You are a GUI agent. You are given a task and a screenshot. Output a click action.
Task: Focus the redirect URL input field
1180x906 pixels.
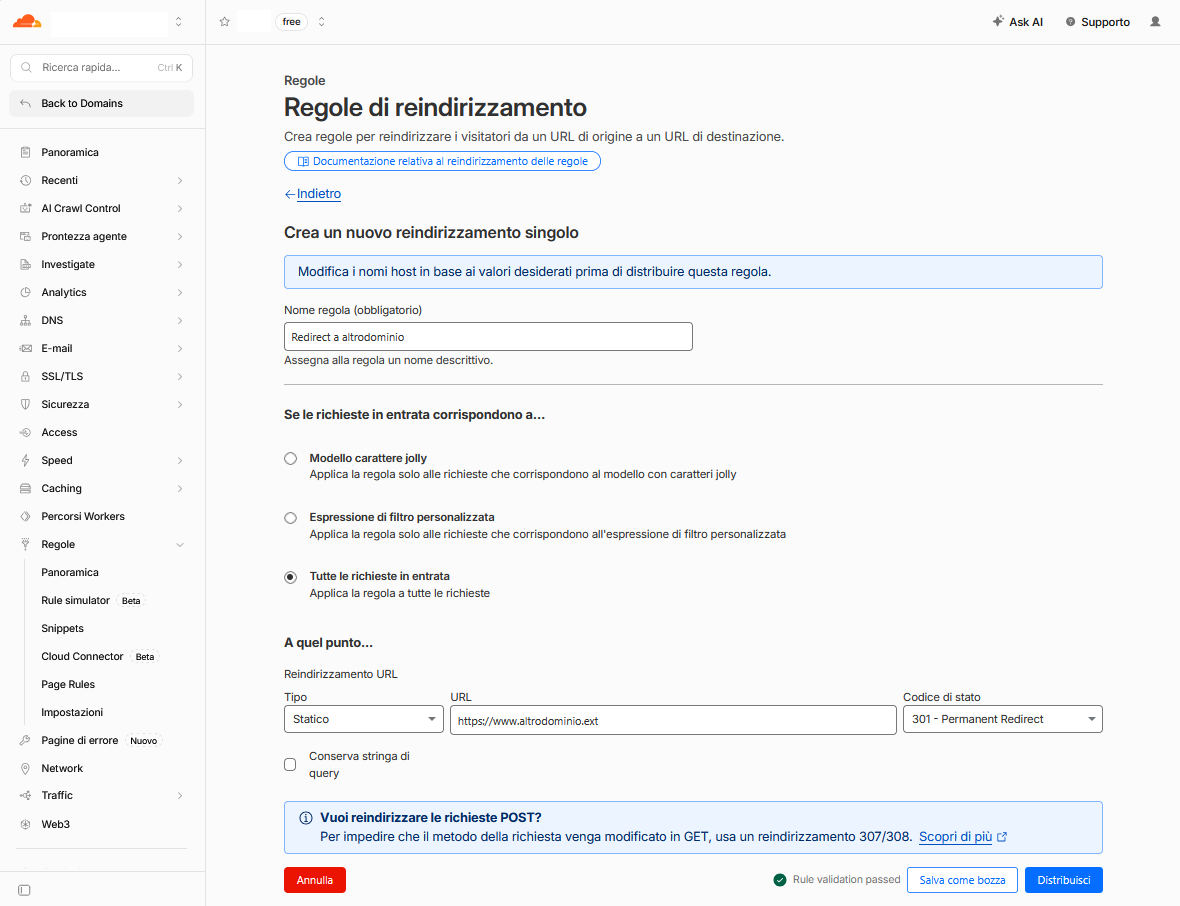673,720
